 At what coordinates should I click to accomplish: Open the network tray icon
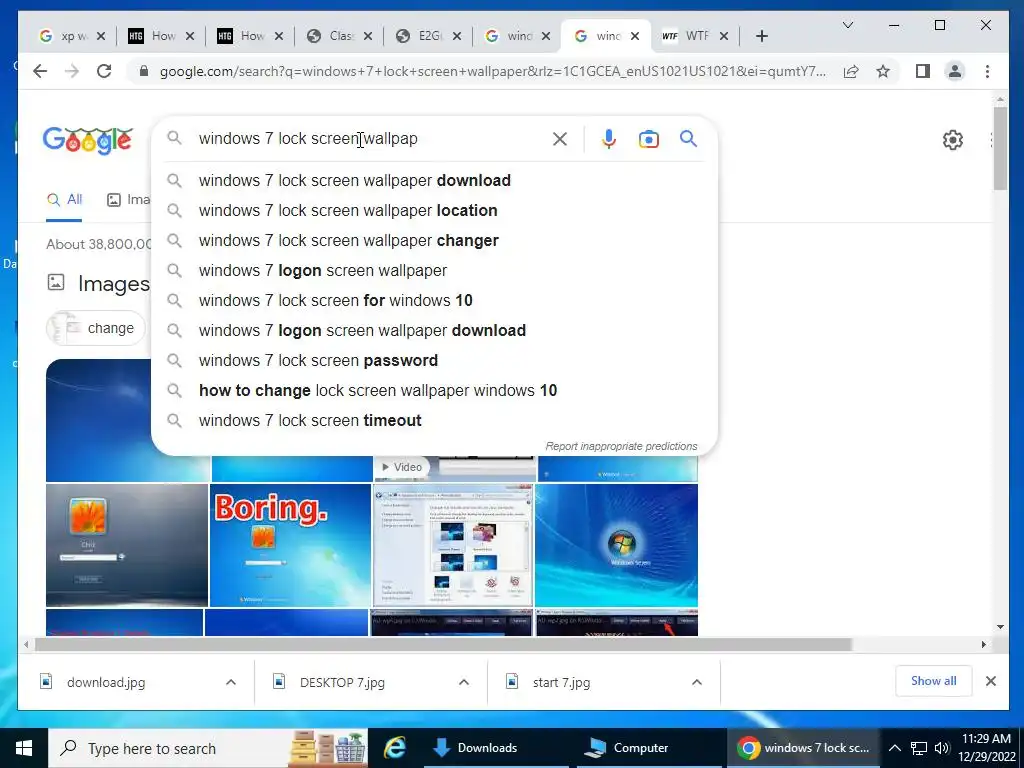tap(920, 748)
